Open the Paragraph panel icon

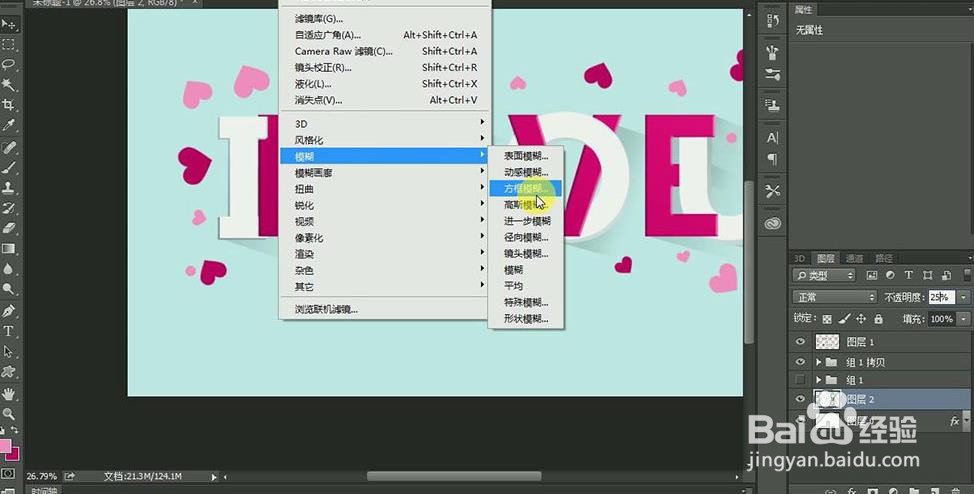[773, 160]
